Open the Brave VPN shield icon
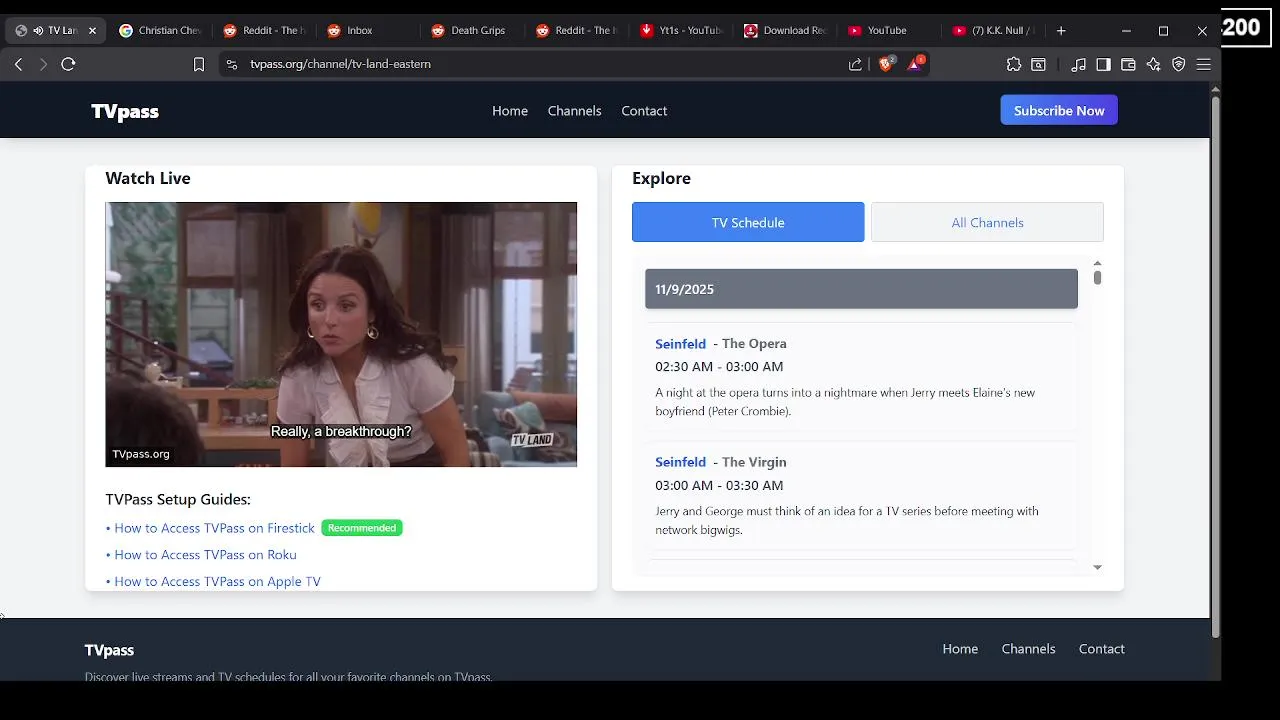This screenshot has height=720, width=1280. 1178,64
